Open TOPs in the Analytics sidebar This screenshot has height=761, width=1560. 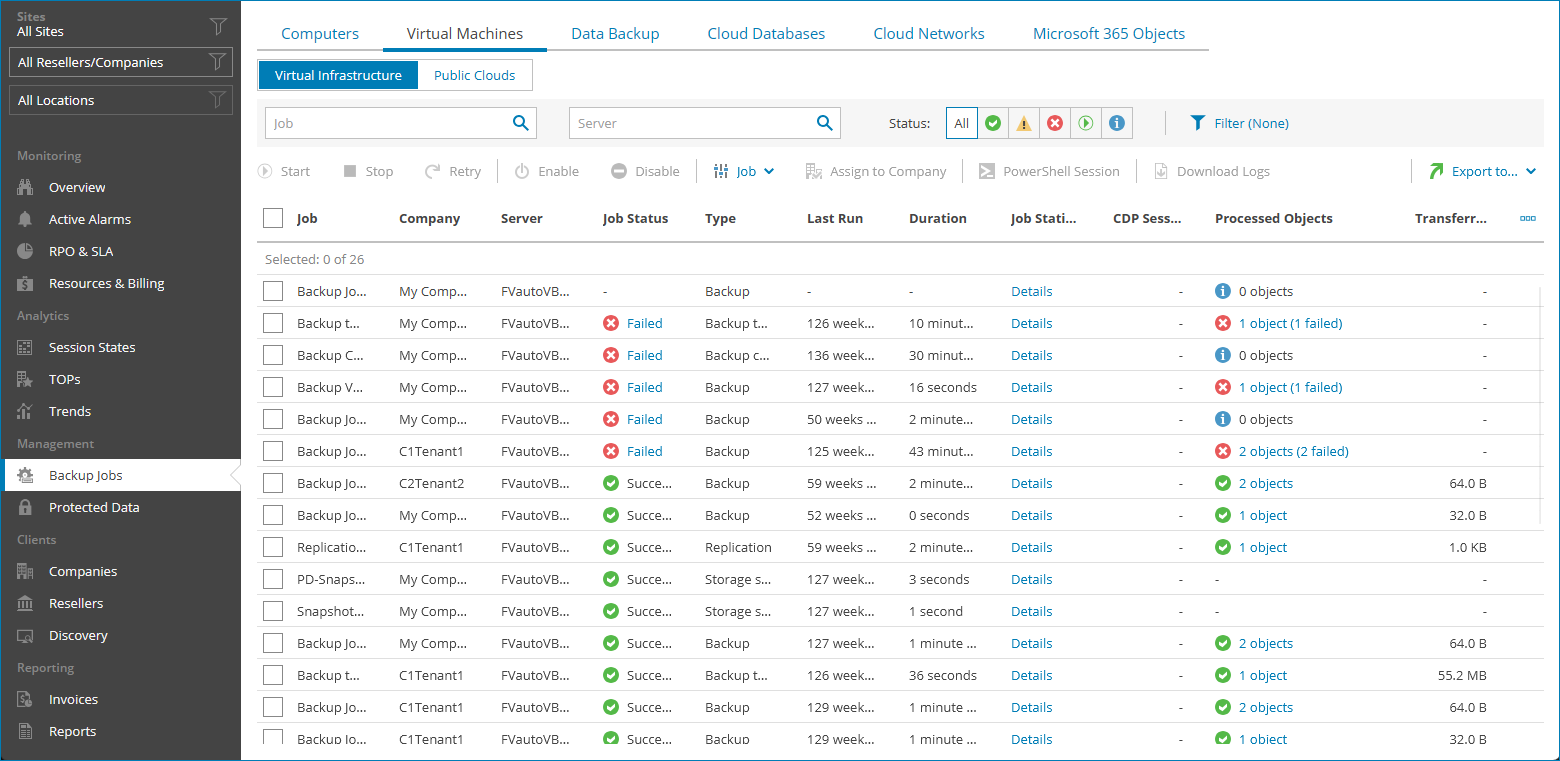(x=65, y=379)
